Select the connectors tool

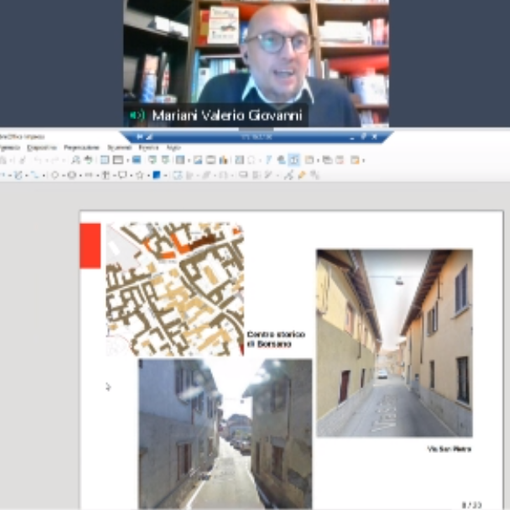[35, 175]
